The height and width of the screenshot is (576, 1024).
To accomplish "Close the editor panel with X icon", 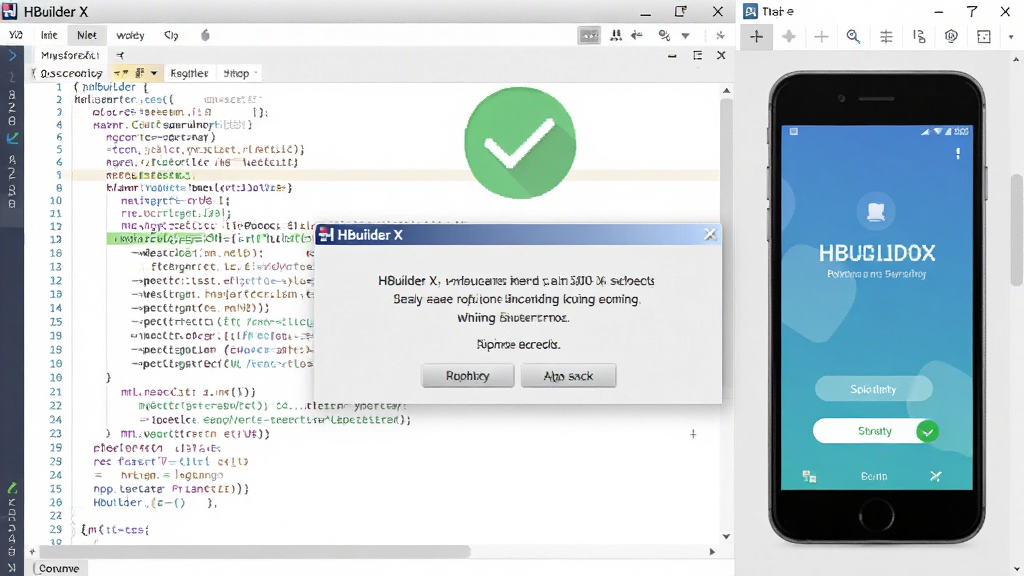I will point(721,56).
